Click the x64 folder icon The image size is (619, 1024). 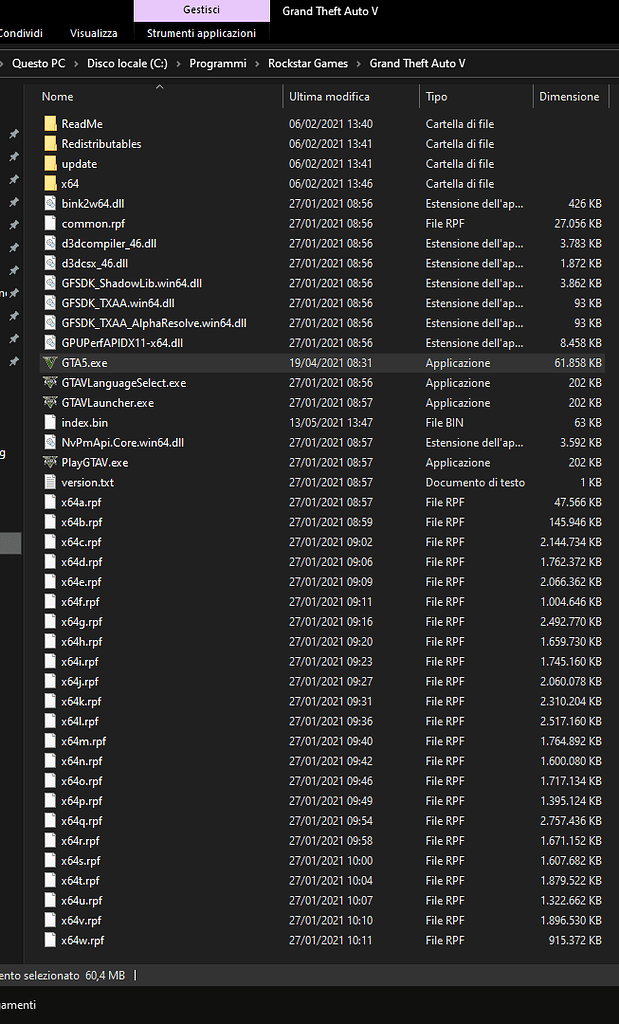(50, 184)
